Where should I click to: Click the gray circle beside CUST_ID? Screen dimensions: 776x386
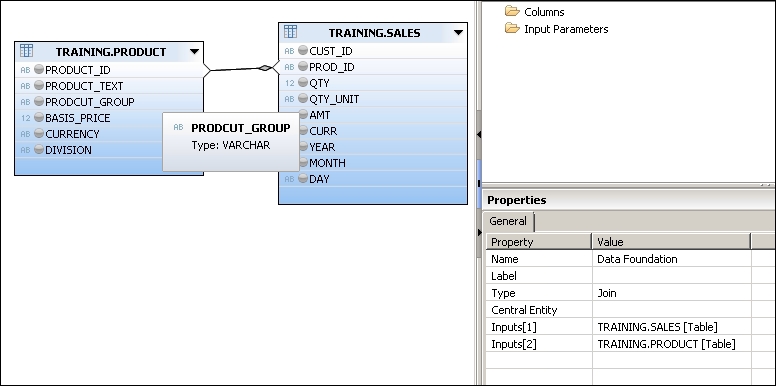[303, 50]
